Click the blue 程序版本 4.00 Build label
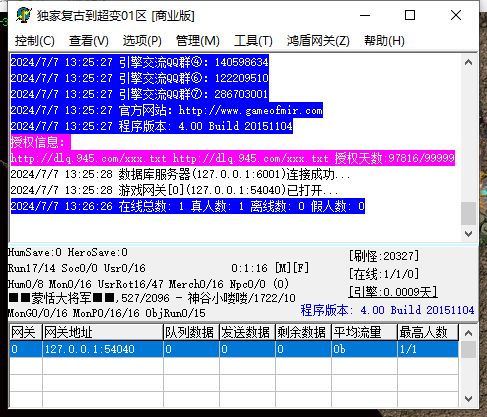 pyautogui.click(x=387, y=310)
